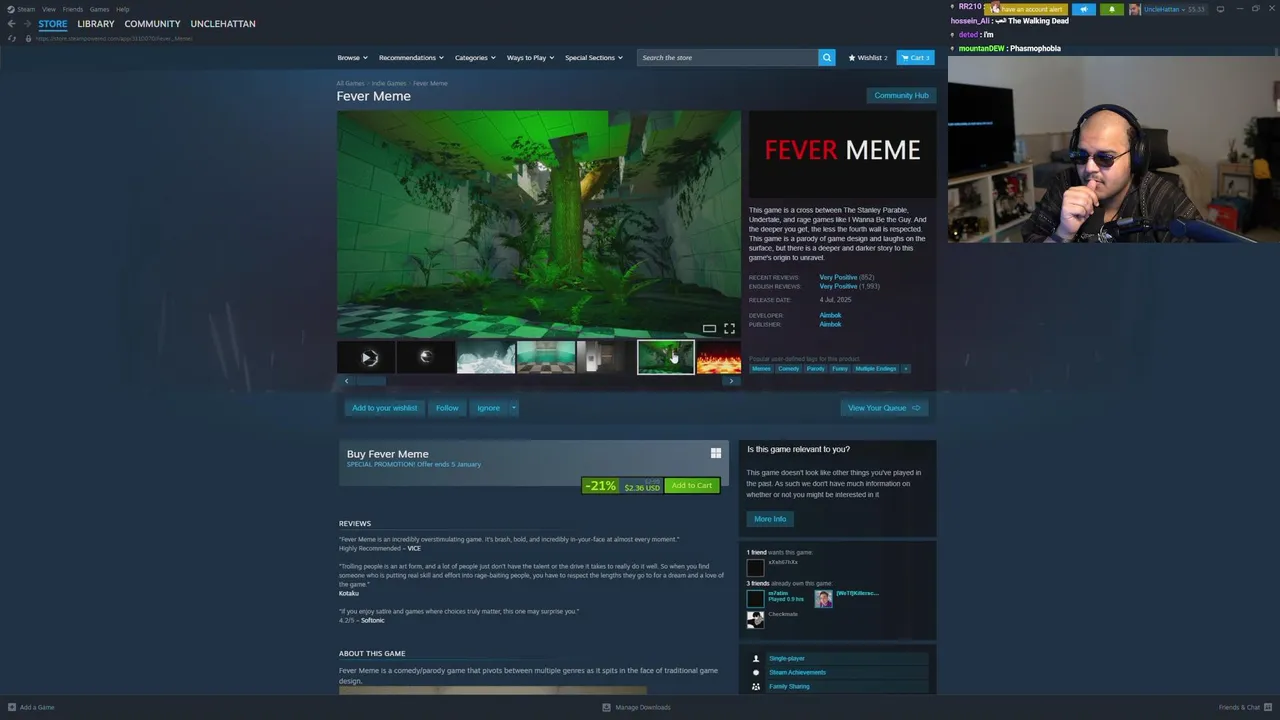Click Add to your wishlist
The height and width of the screenshot is (720, 1280).
[x=384, y=408]
